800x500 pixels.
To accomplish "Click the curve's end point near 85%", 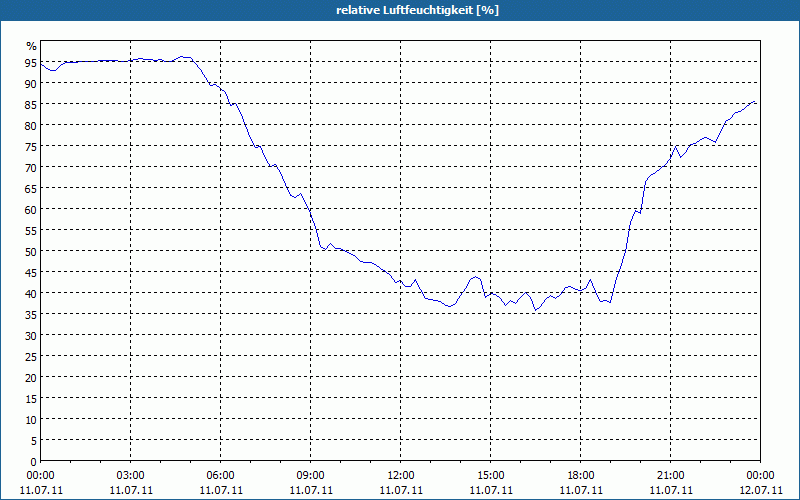I will coord(754,102).
